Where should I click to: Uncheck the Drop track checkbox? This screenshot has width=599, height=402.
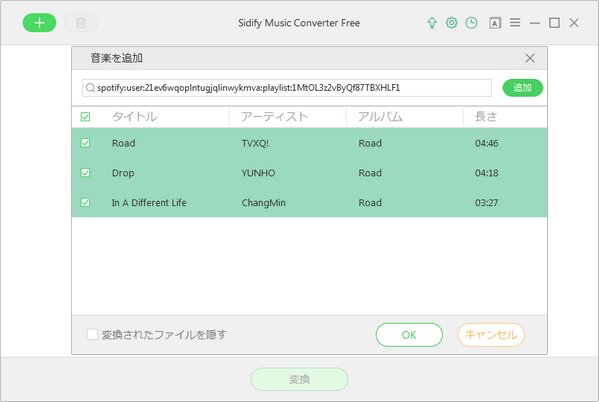click(85, 173)
